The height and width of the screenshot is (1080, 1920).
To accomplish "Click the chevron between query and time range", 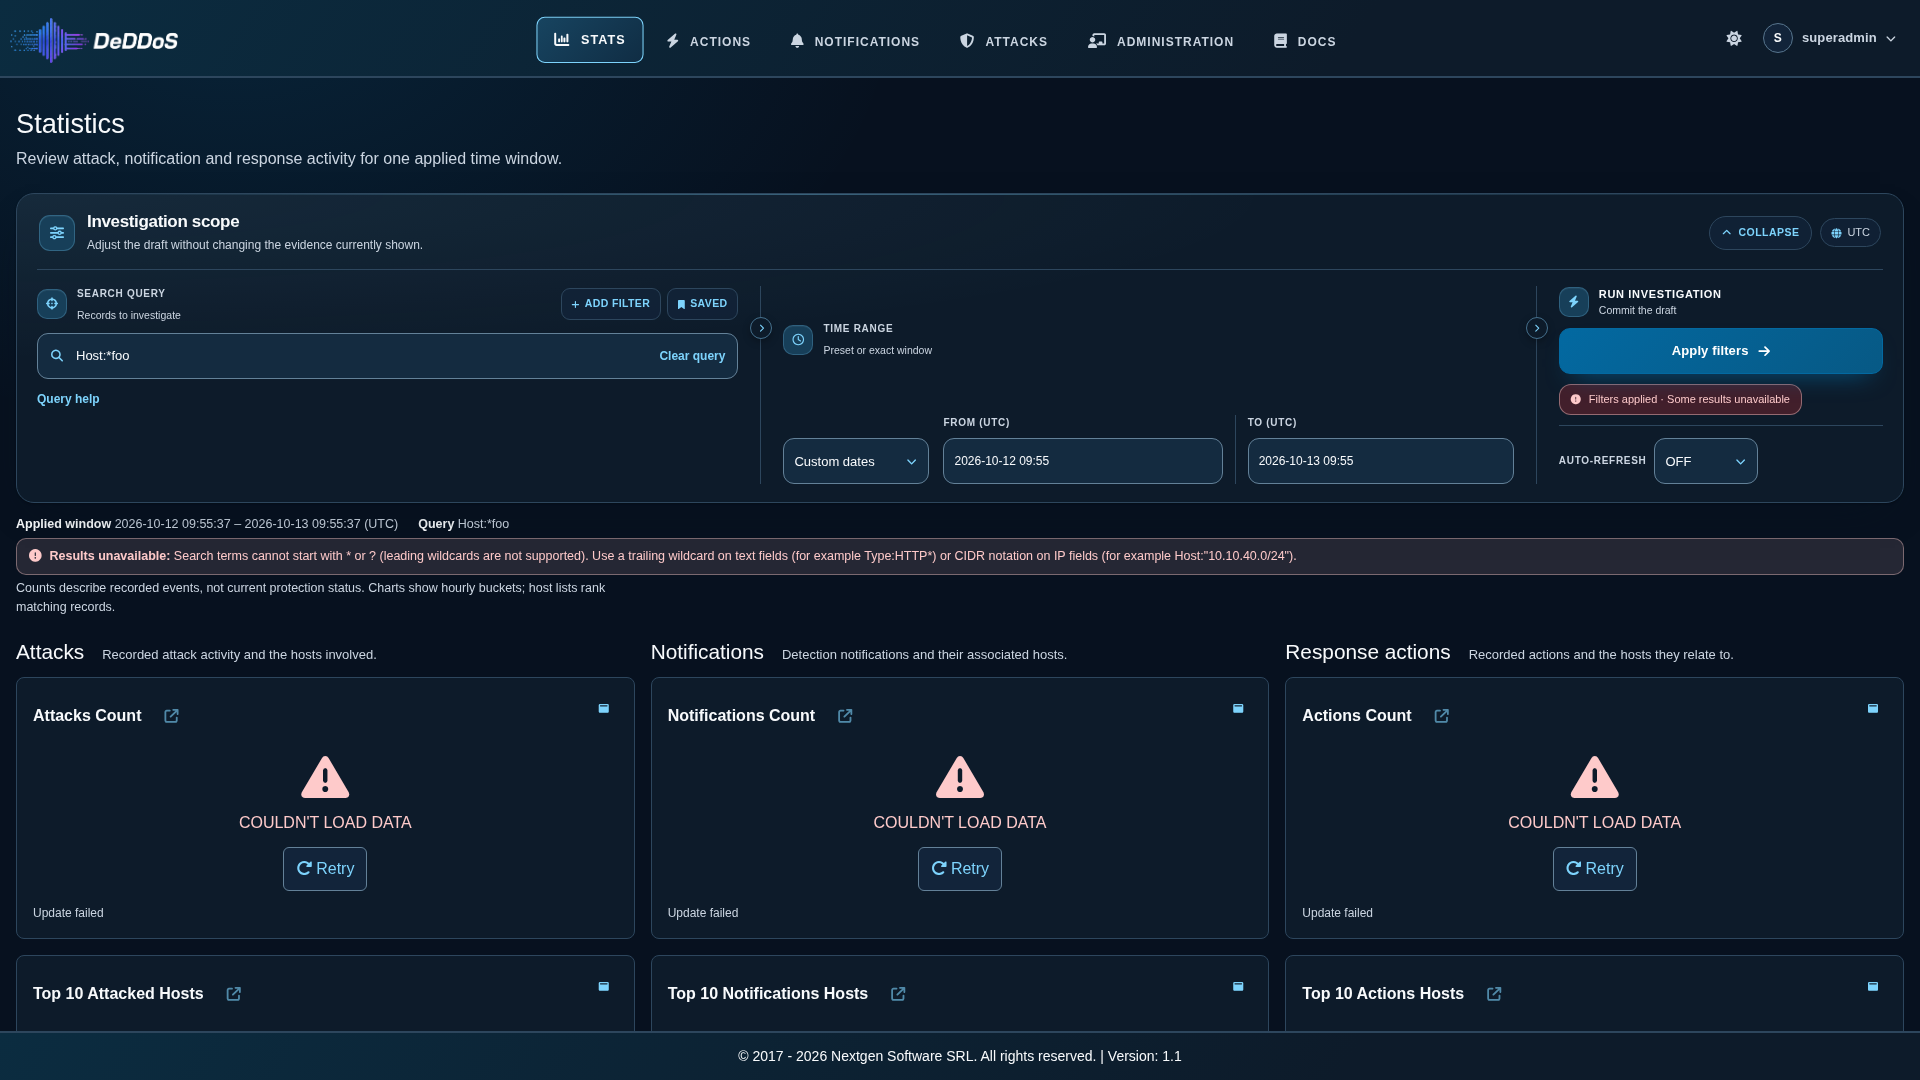I will click(x=761, y=328).
